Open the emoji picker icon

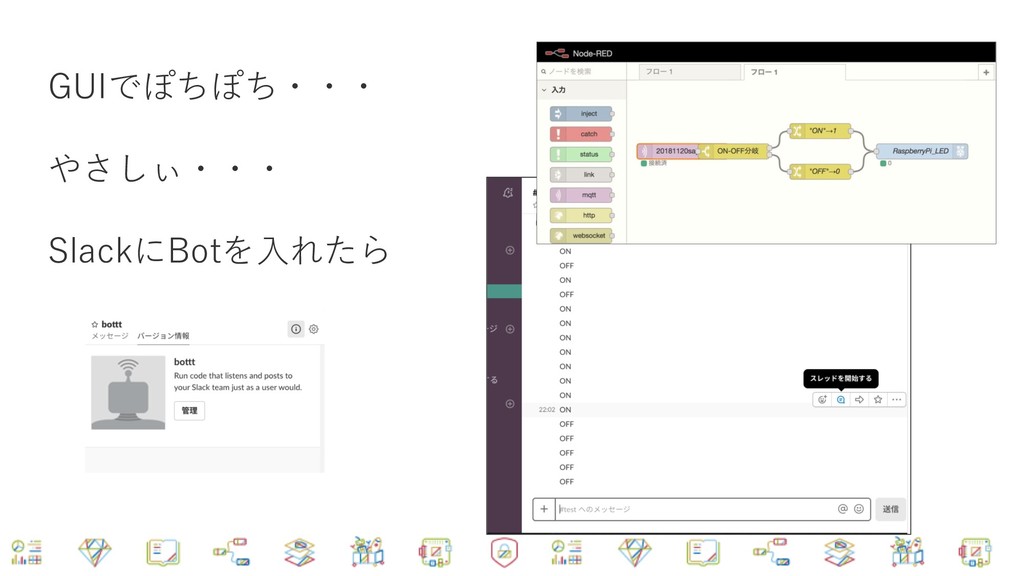click(x=859, y=509)
